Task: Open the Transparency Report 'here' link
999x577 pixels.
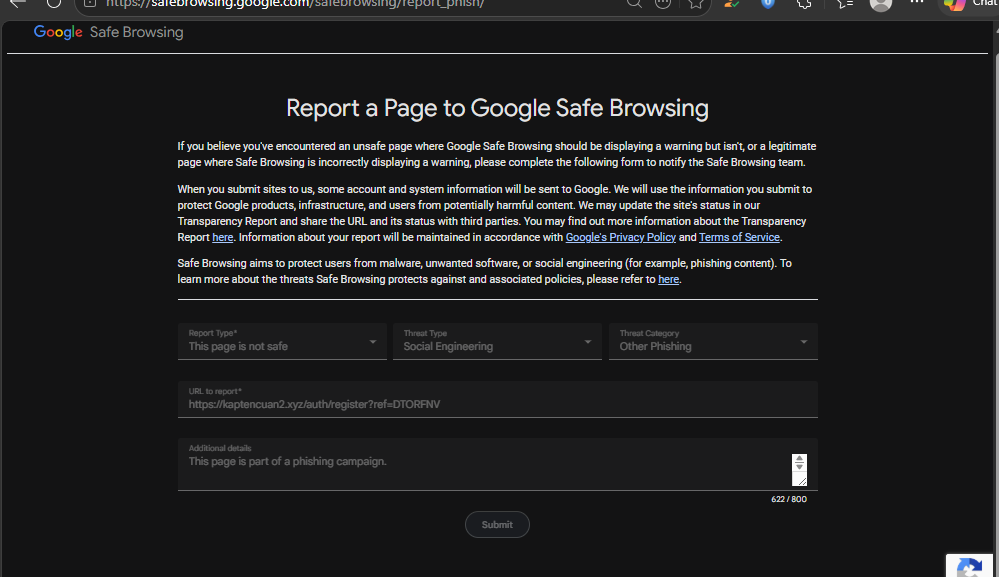Action: pyautogui.click(x=222, y=238)
